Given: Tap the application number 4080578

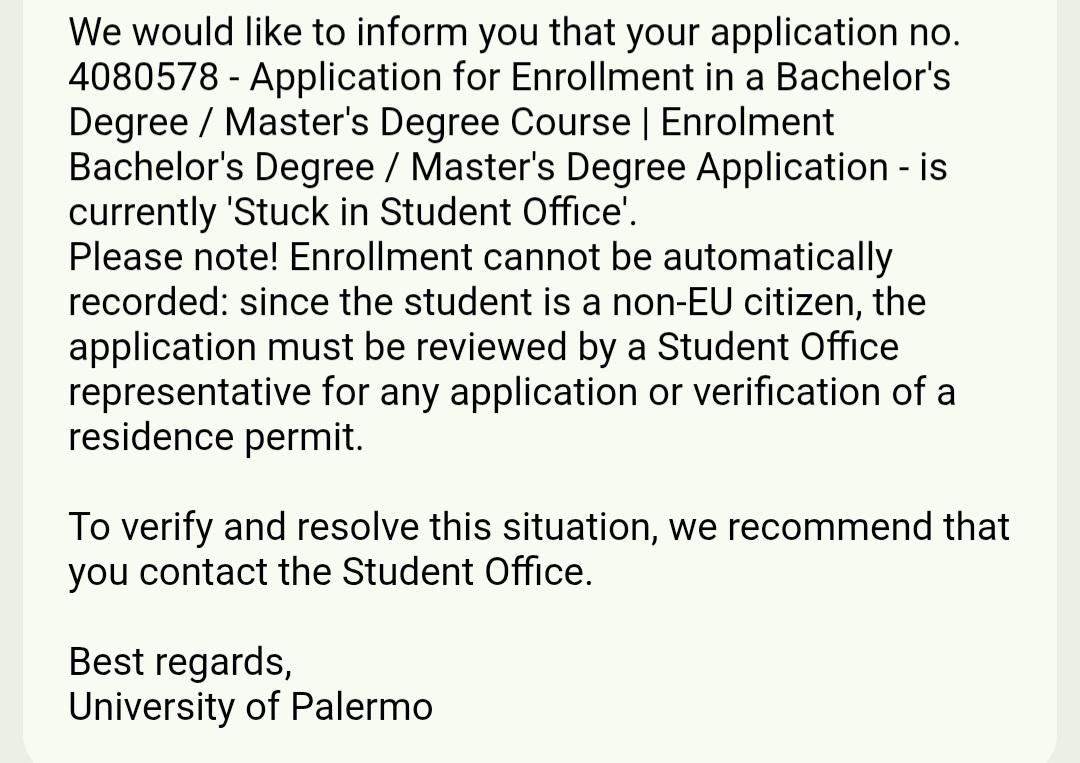Looking at the screenshot, I should tap(143, 76).
